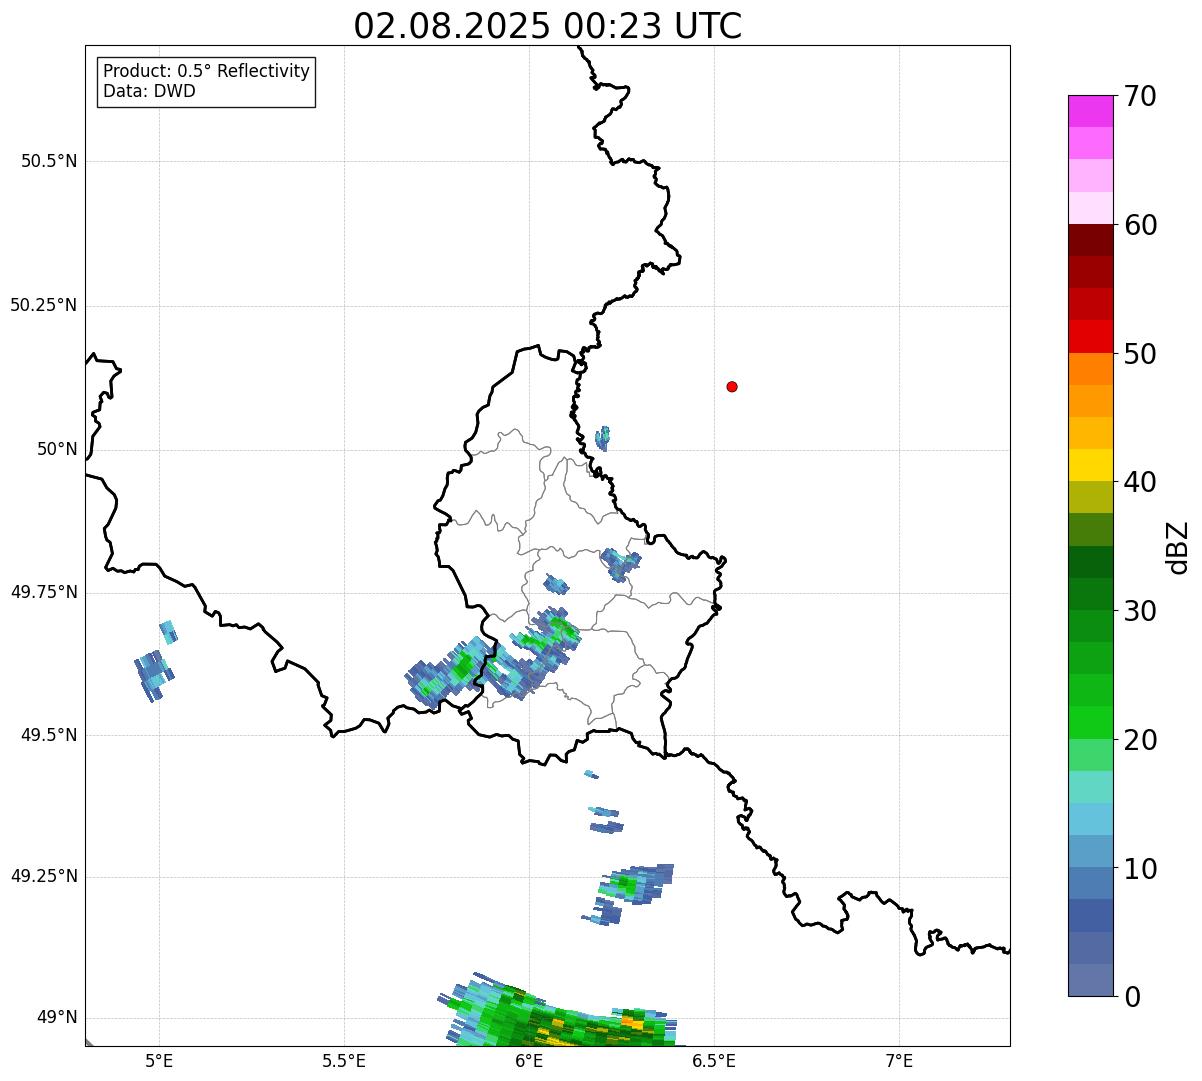Viewport: 1202px width, 1081px height.
Task: Click the turquoise swatch below 20
Action: [x=1090, y=786]
